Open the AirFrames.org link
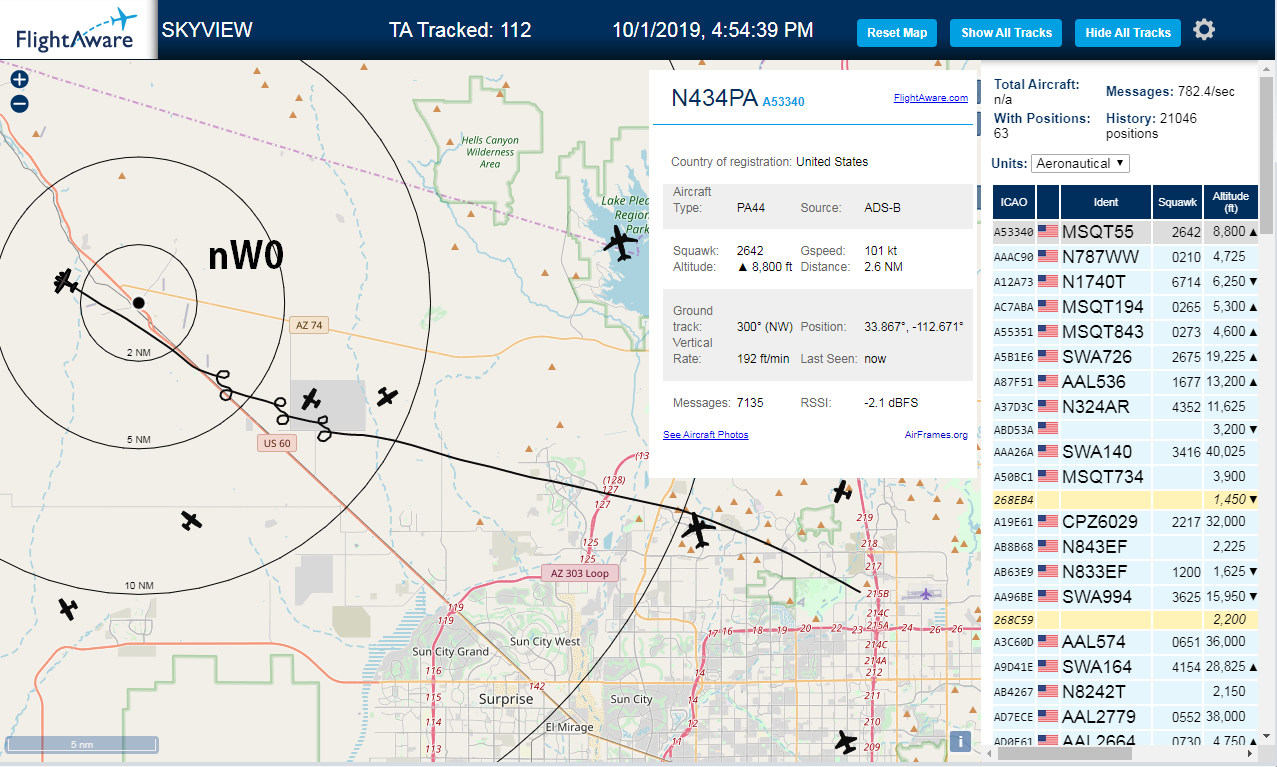 tap(936, 434)
